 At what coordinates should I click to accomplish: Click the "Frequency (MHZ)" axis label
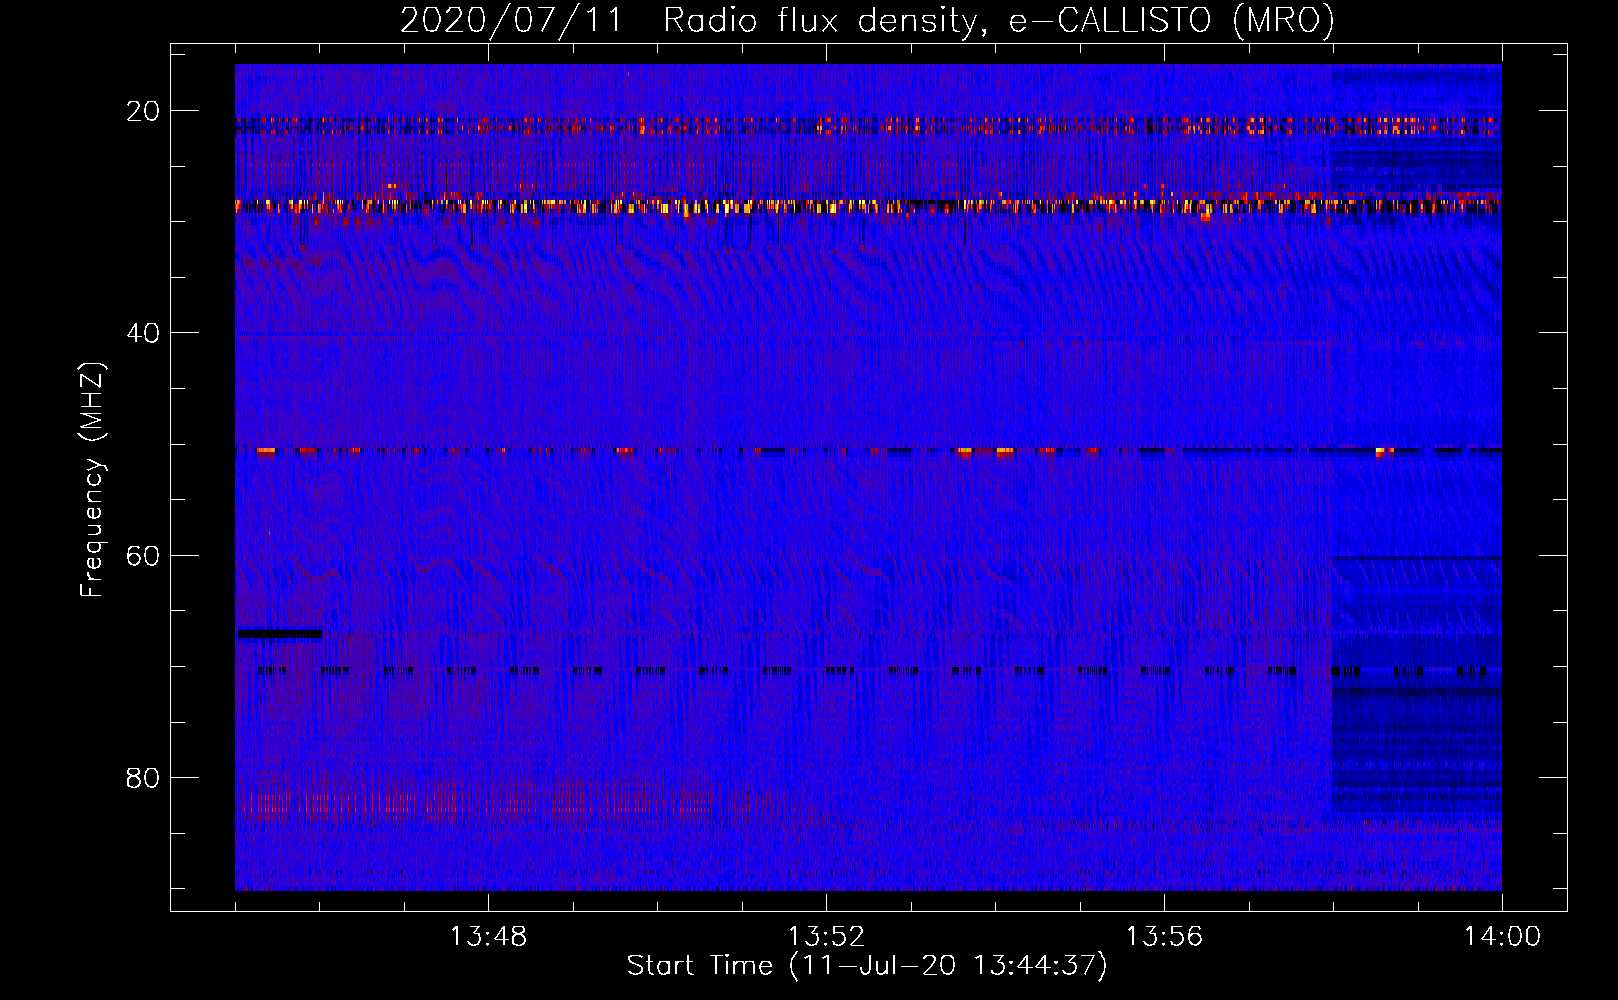[x=92, y=479]
